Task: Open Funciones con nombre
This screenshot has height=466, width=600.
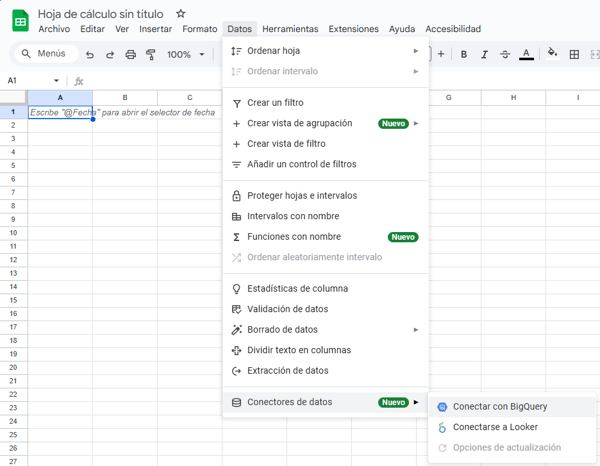Action: click(326, 237)
